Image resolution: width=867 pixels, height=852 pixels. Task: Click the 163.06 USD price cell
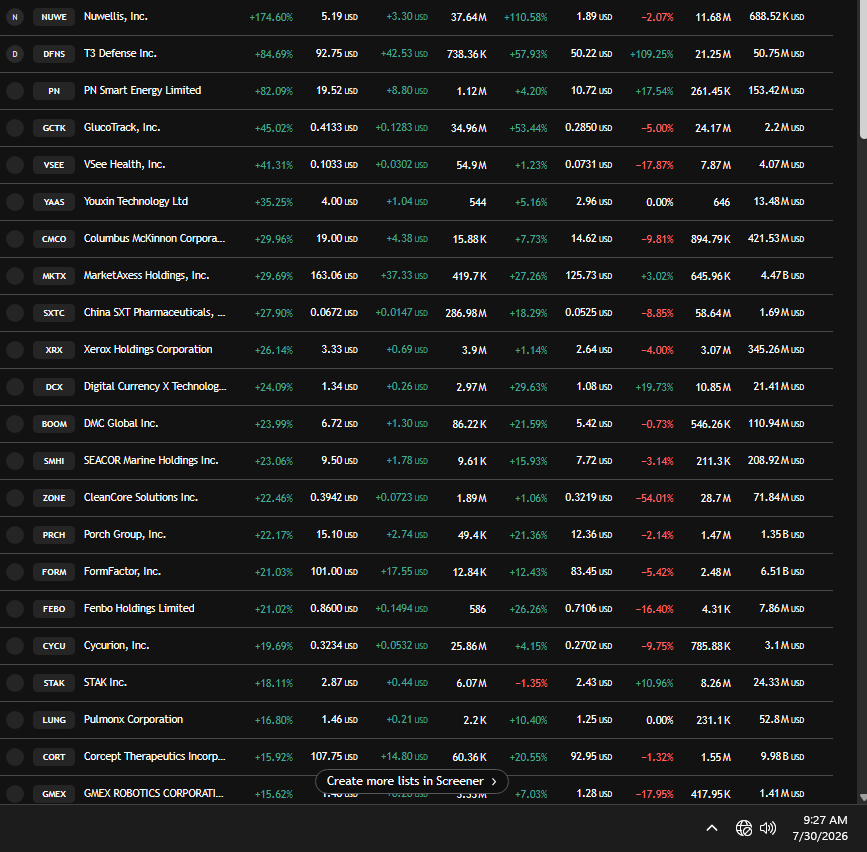(334, 275)
